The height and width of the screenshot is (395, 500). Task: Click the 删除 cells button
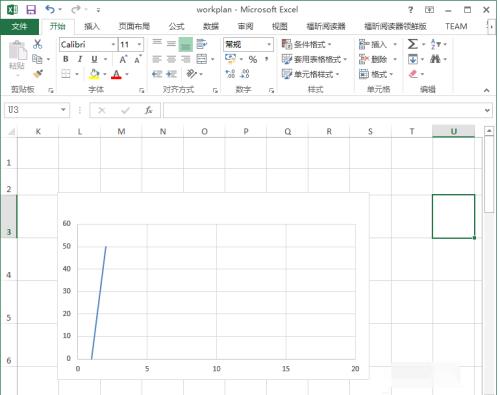click(373, 59)
